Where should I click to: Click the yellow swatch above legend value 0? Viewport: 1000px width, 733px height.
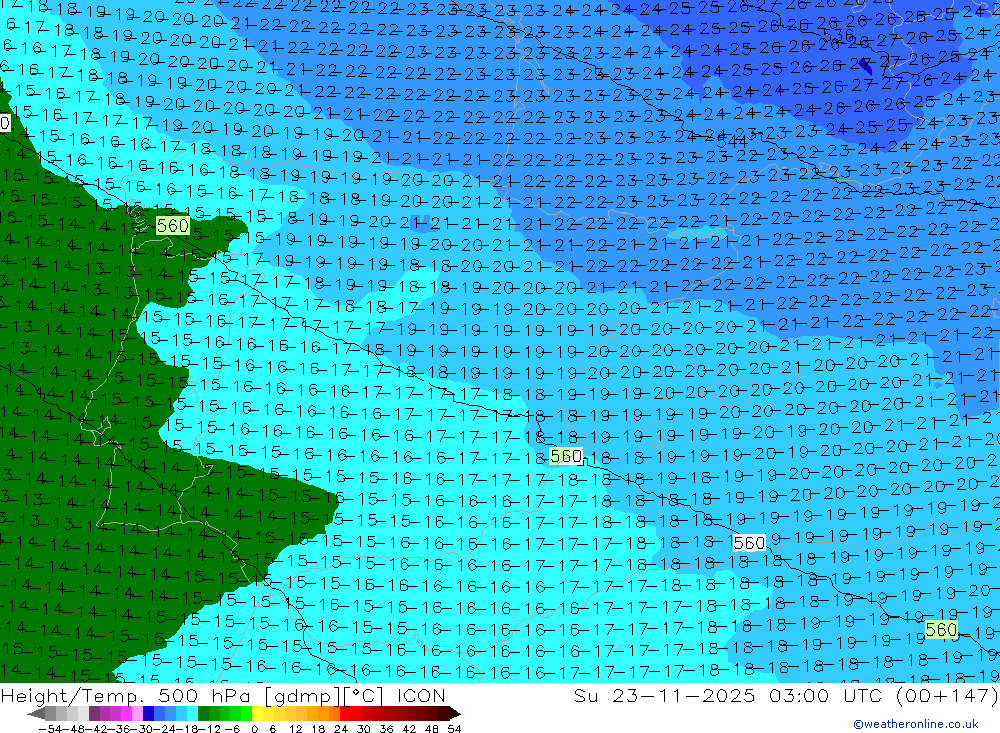(257, 714)
